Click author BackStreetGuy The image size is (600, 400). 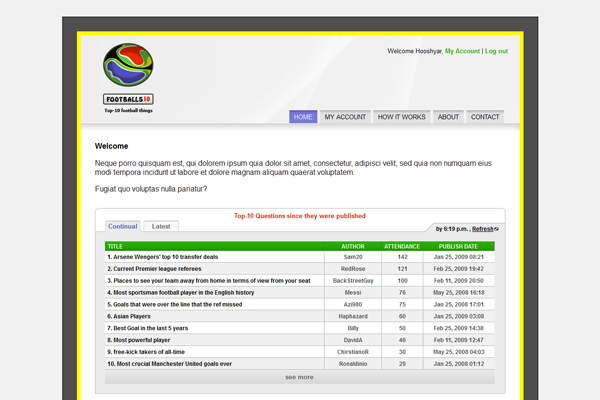pyautogui.click(x=353, y=281)
